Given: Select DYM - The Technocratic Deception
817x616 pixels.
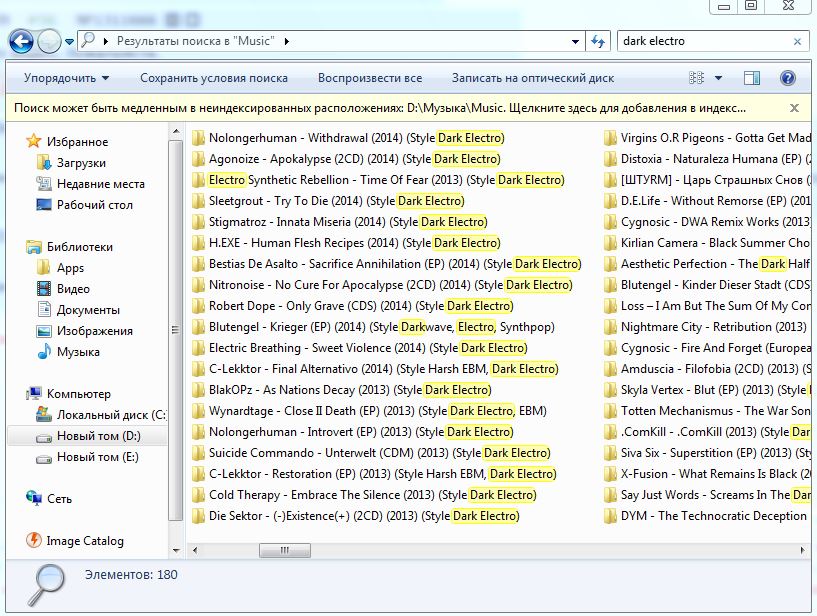Looking at the screenshot, I should click(x=705, y=516).
